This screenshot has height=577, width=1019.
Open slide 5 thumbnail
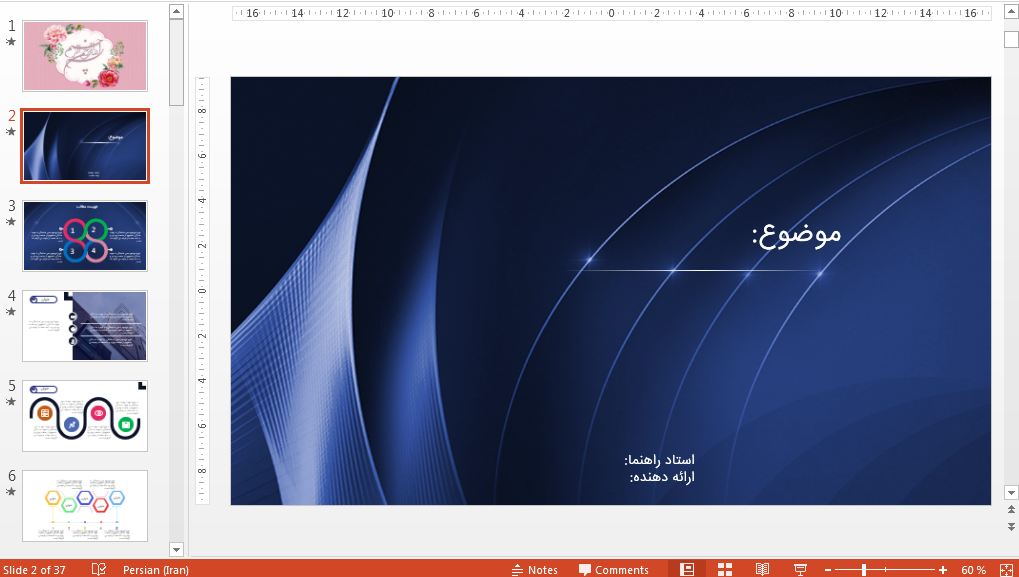[85, 416]
